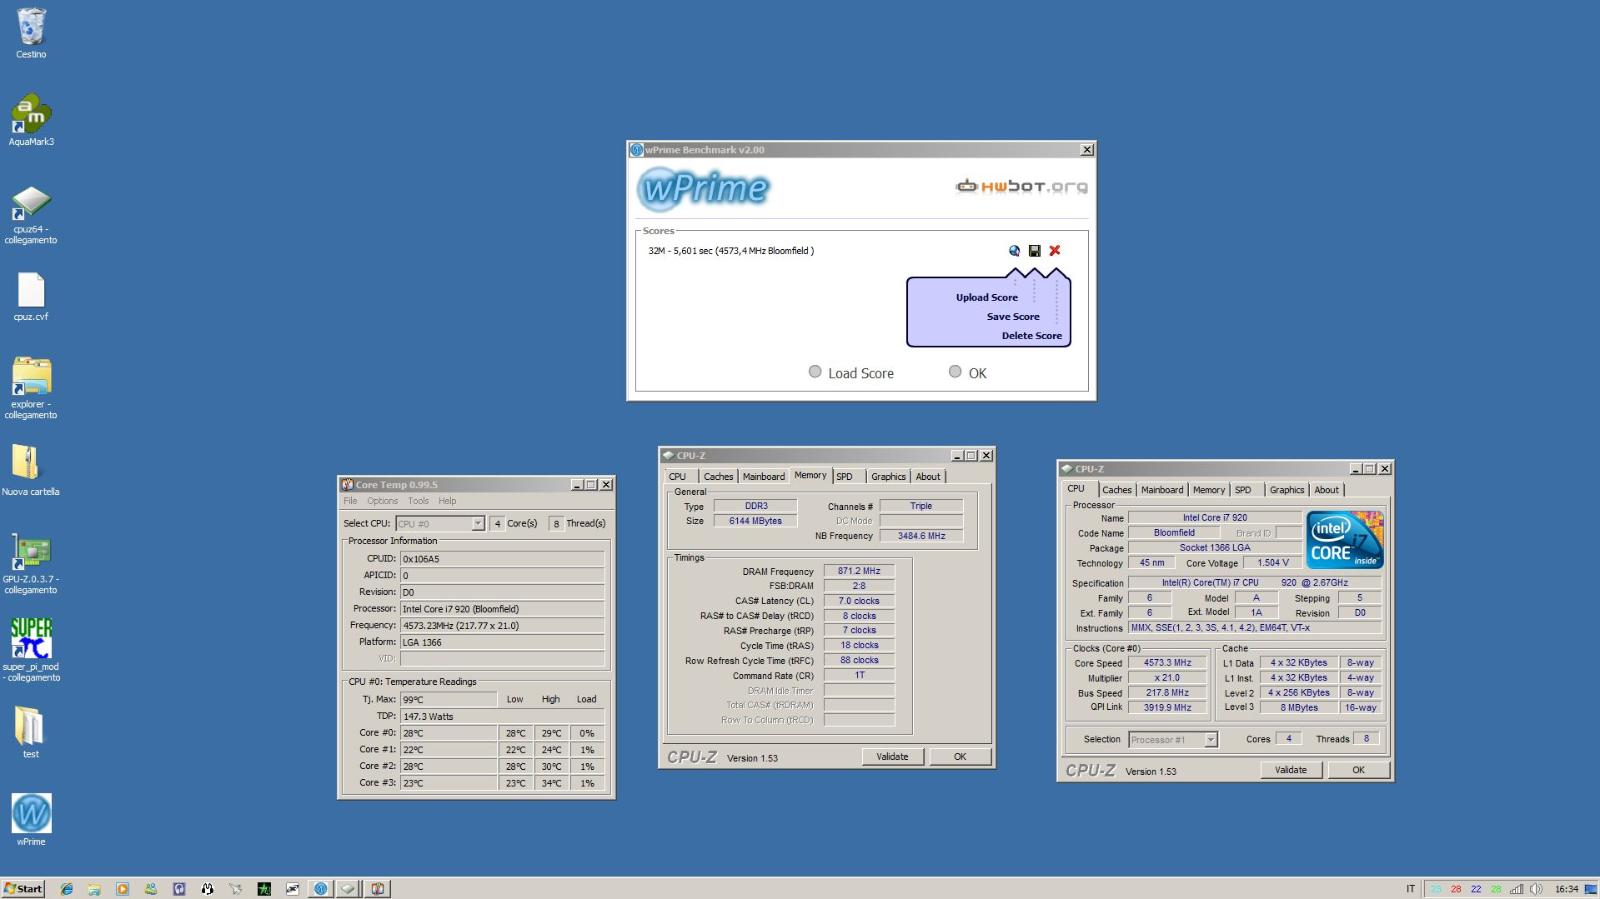Click the red X delete score icon
This screenshot has width=1600, height=899.
(1054, 251)
